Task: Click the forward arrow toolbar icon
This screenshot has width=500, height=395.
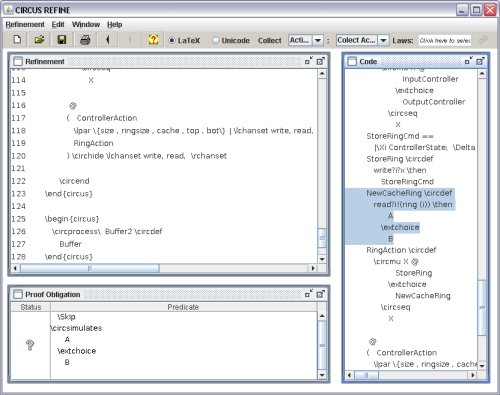Action: pyautogui.click(x=130, y=40)
